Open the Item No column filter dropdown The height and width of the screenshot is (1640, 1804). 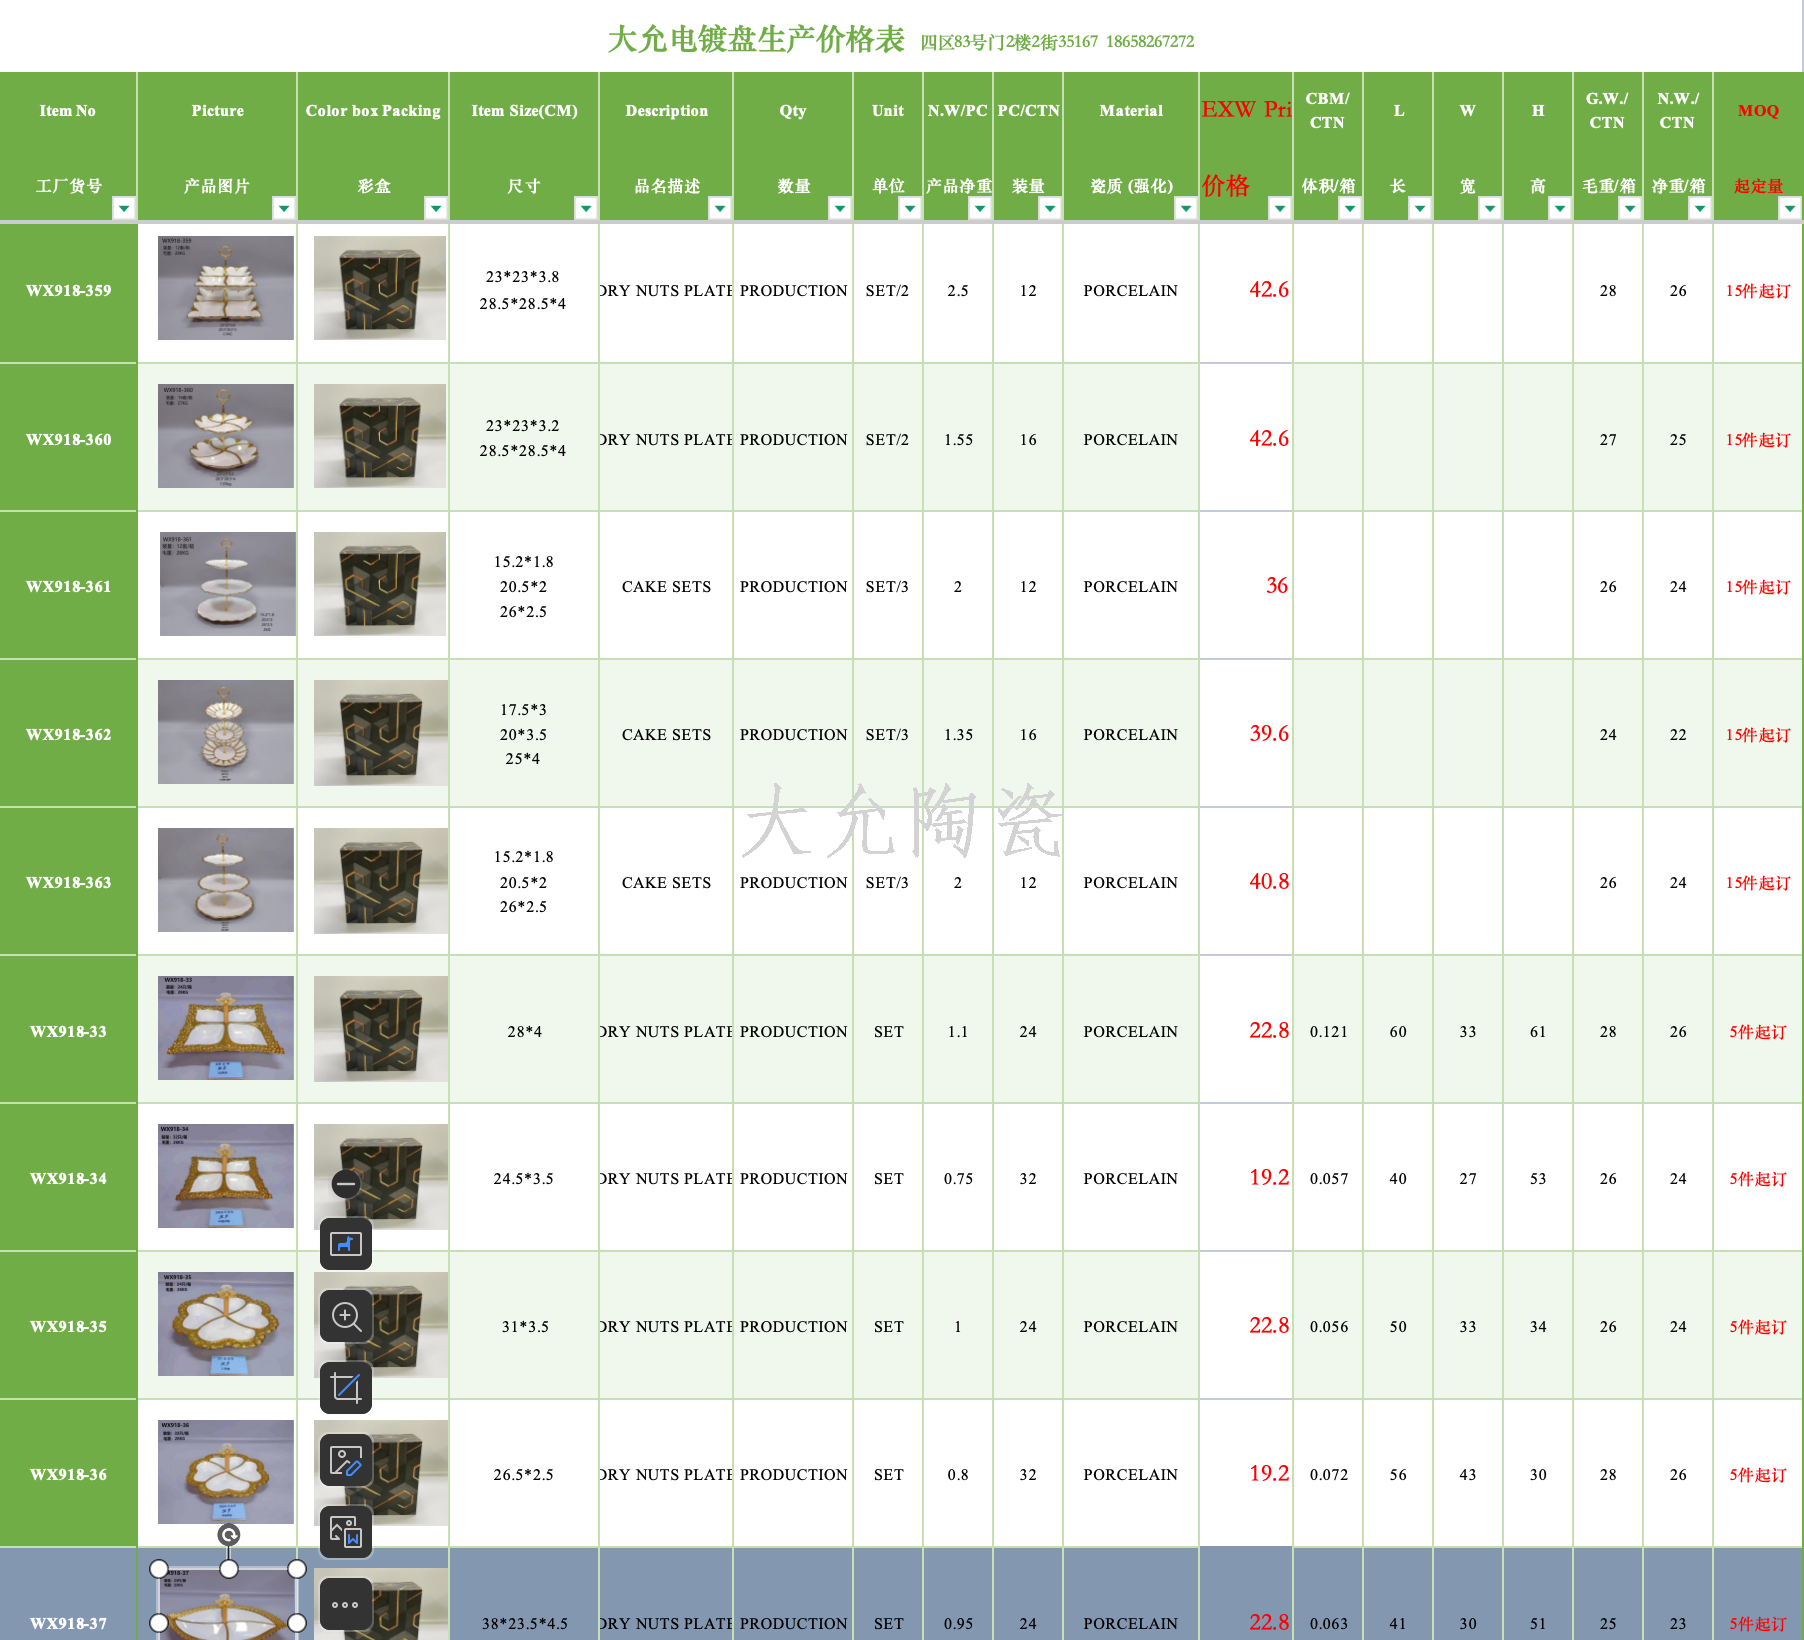[x=124, y=208]
